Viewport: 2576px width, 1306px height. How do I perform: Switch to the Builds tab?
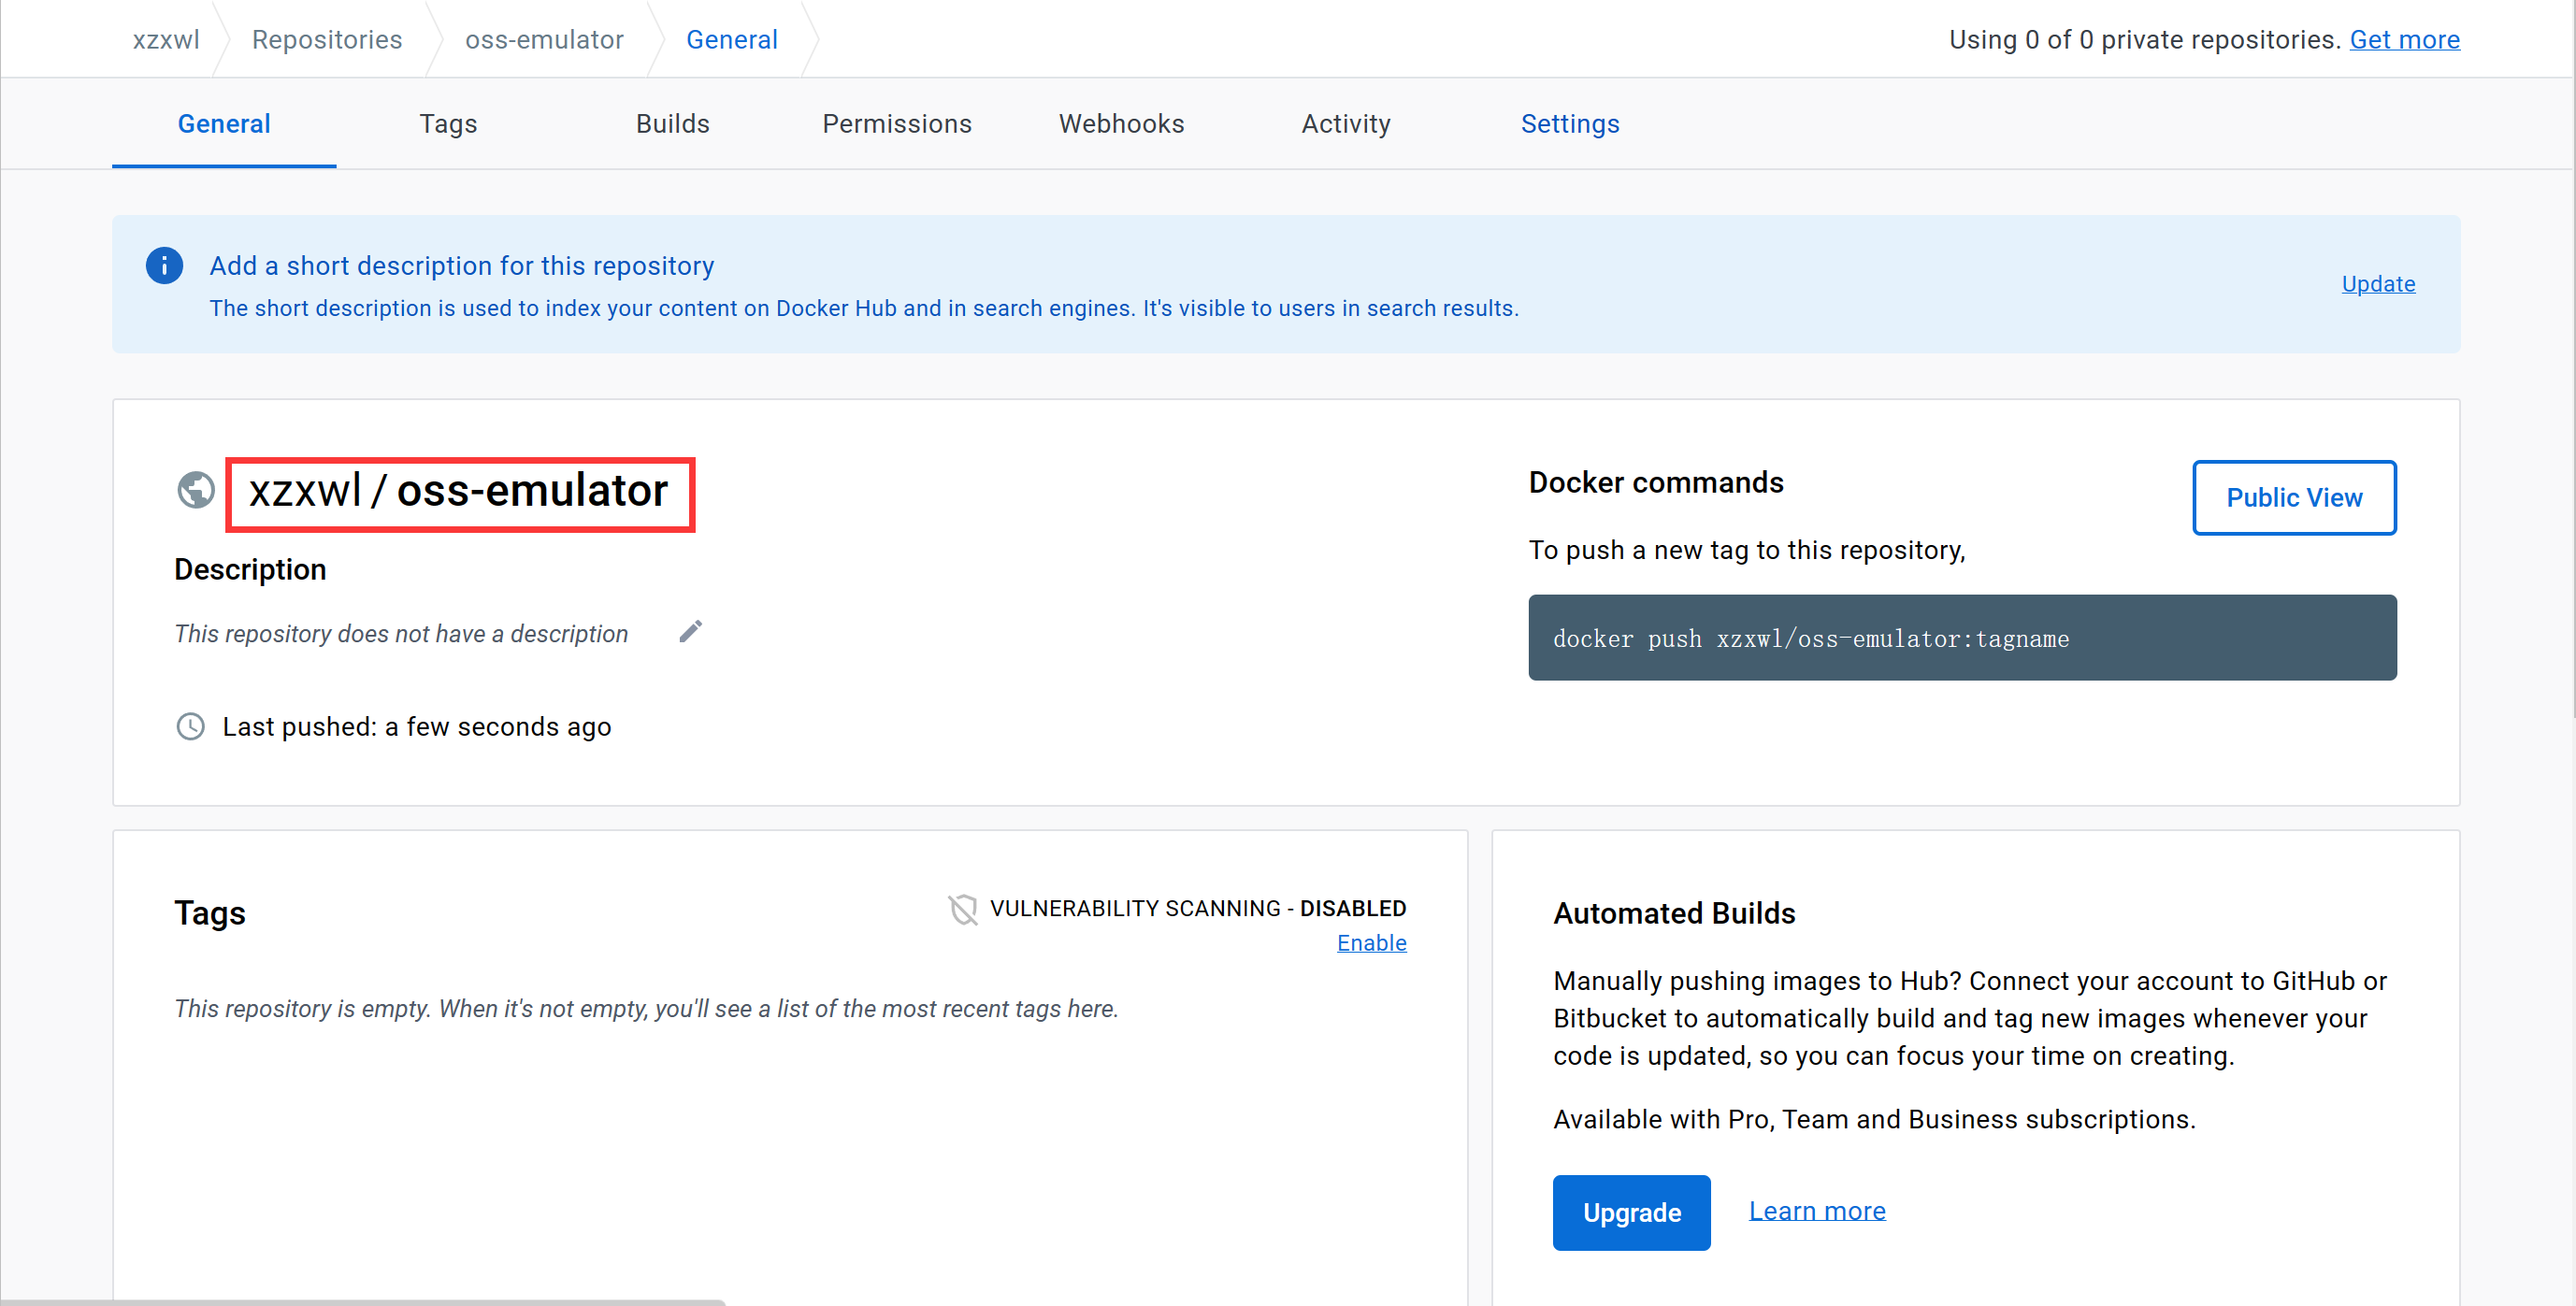click(x=672, y=124)
